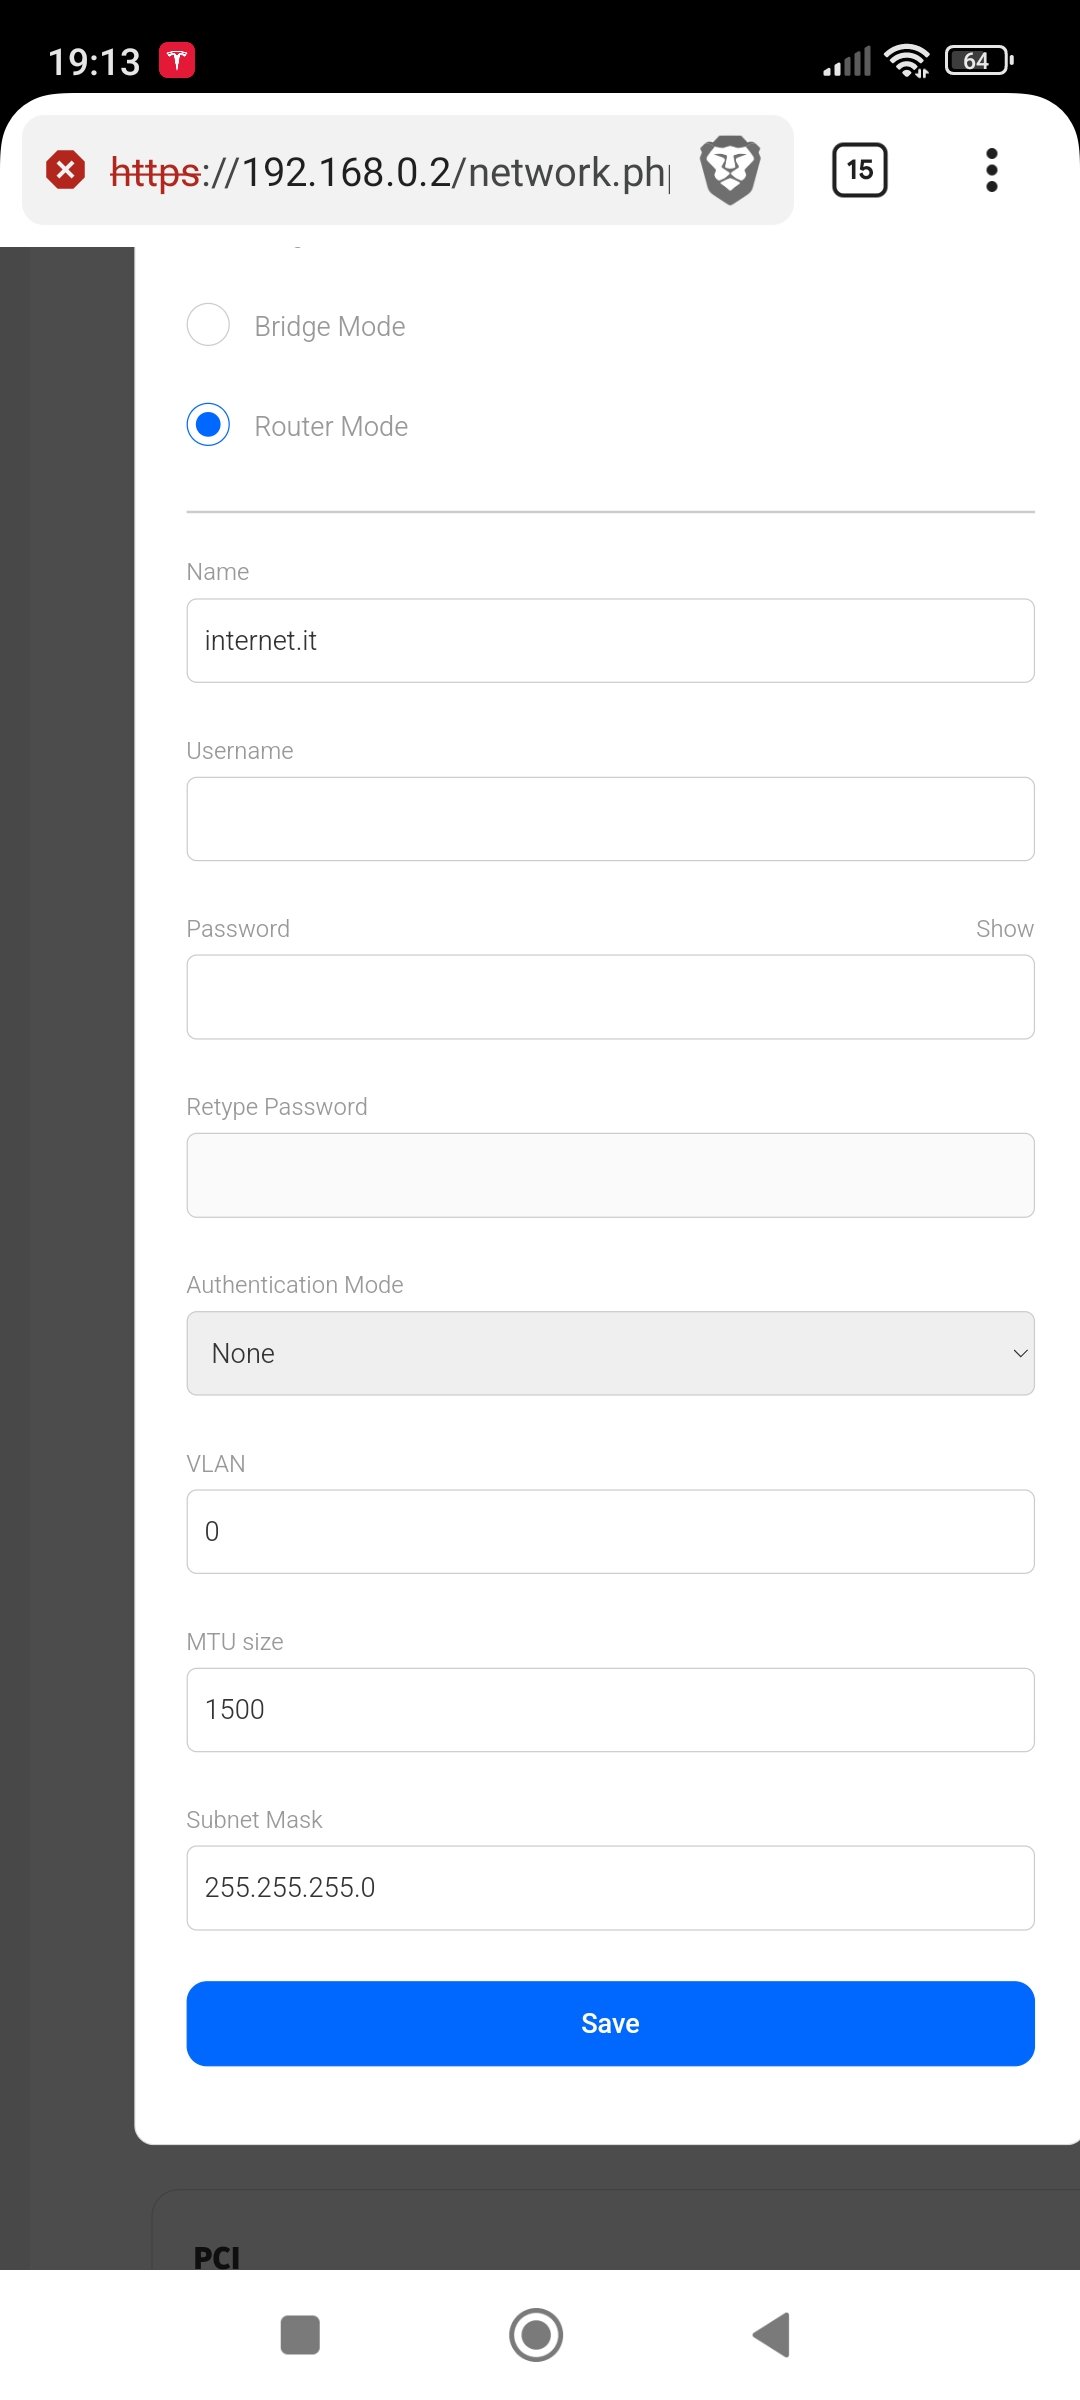1080x2400 pixels.
Task: Open the browser three-dot menu
Action: tap(991, 170)
